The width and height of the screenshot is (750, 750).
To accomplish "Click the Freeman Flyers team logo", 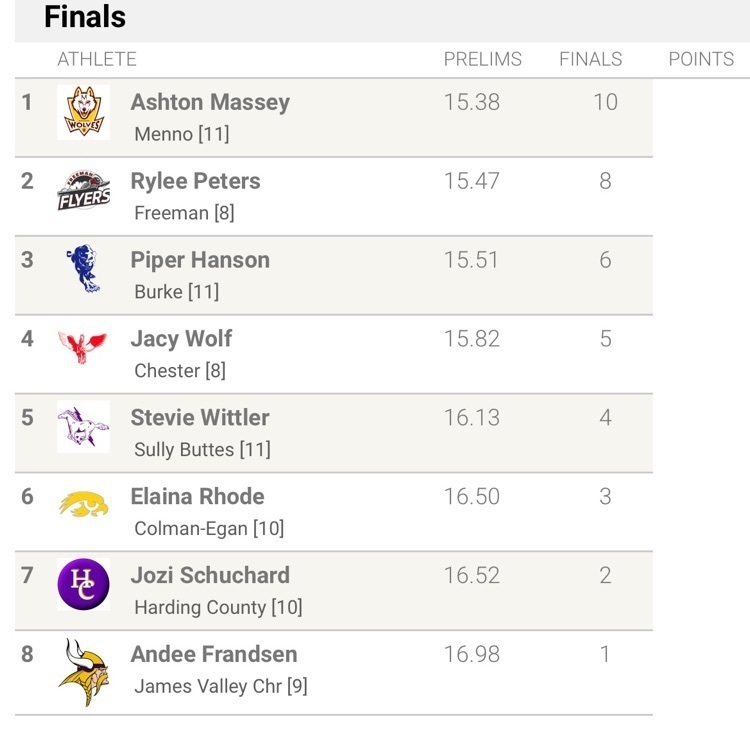I will [83, 190].
